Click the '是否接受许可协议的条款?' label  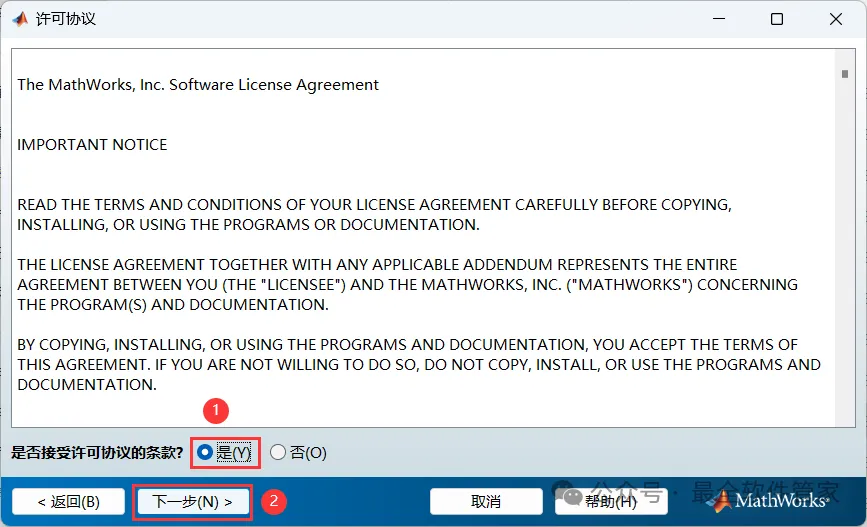click(97, 453)
